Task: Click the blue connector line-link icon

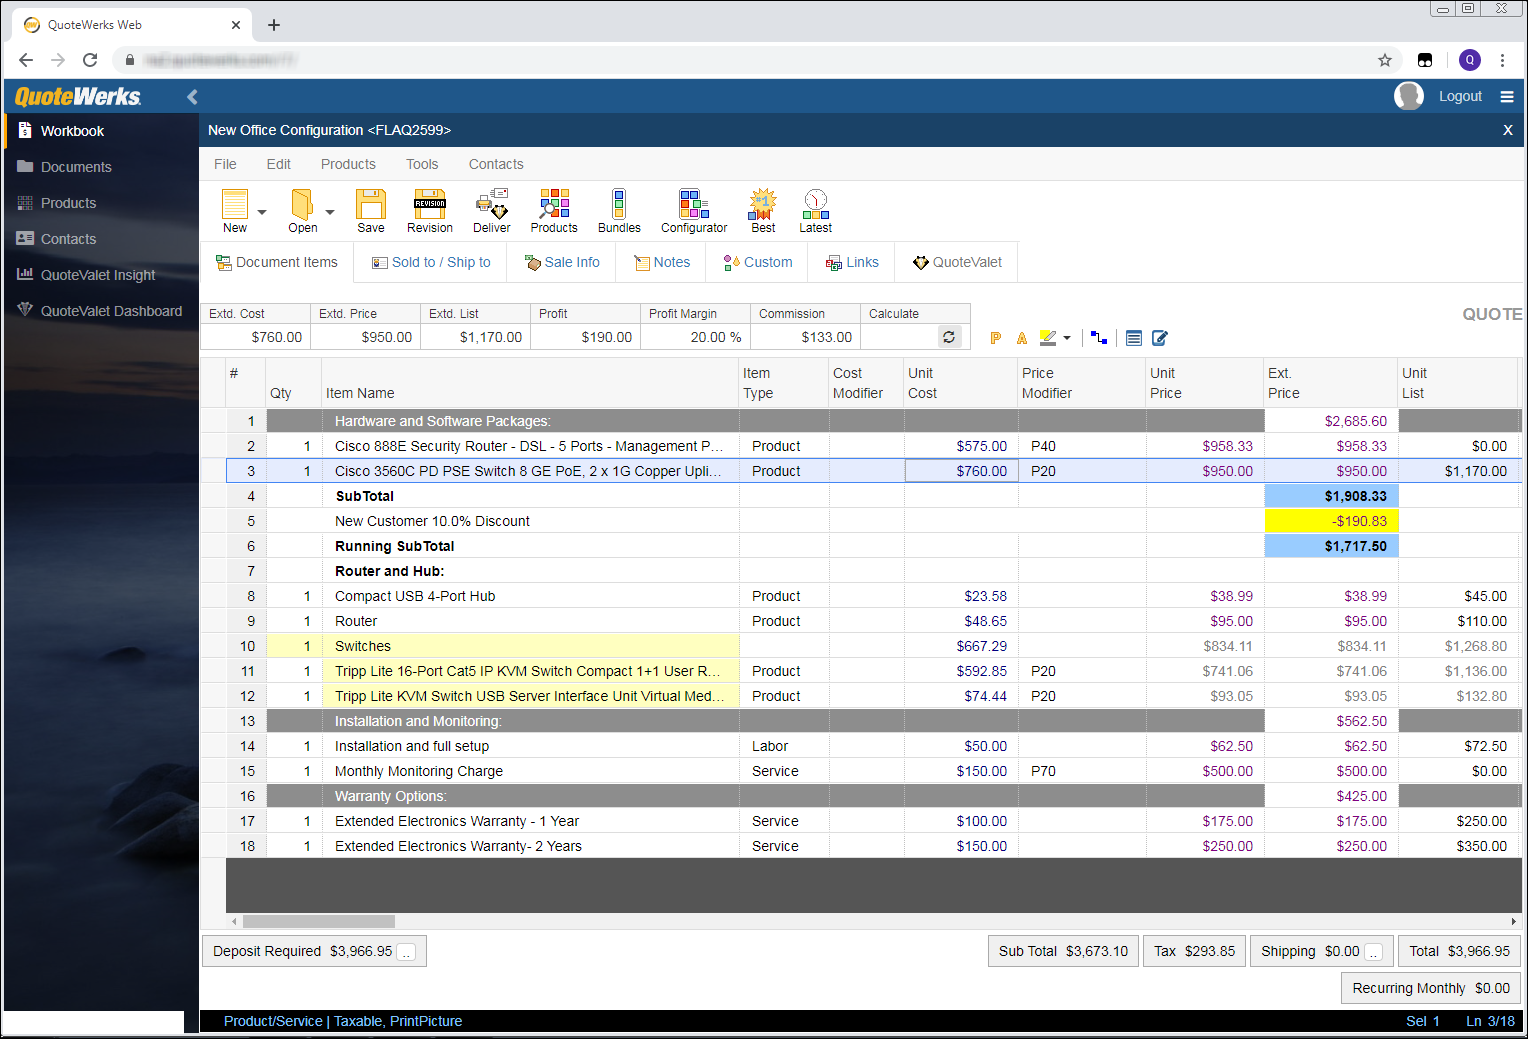Action: (1099, 338)
